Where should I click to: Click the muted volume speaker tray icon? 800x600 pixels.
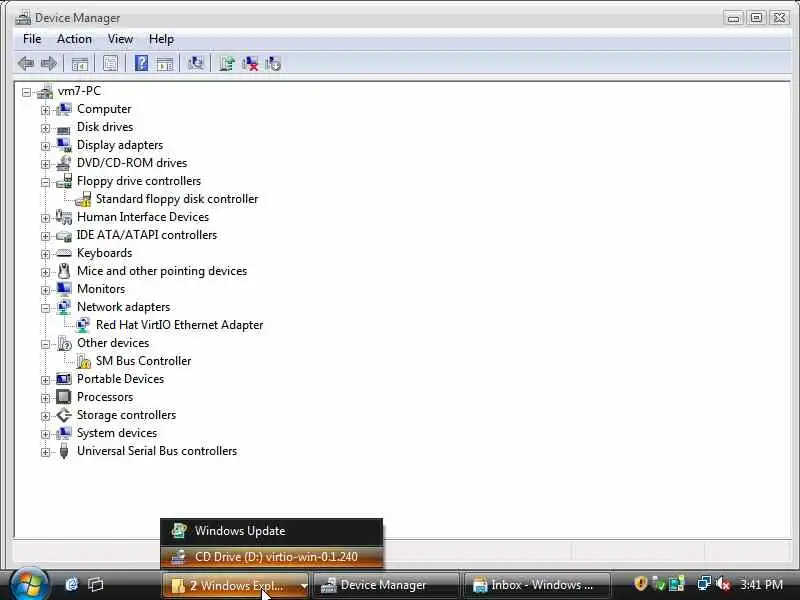click(x=723, y=584)
